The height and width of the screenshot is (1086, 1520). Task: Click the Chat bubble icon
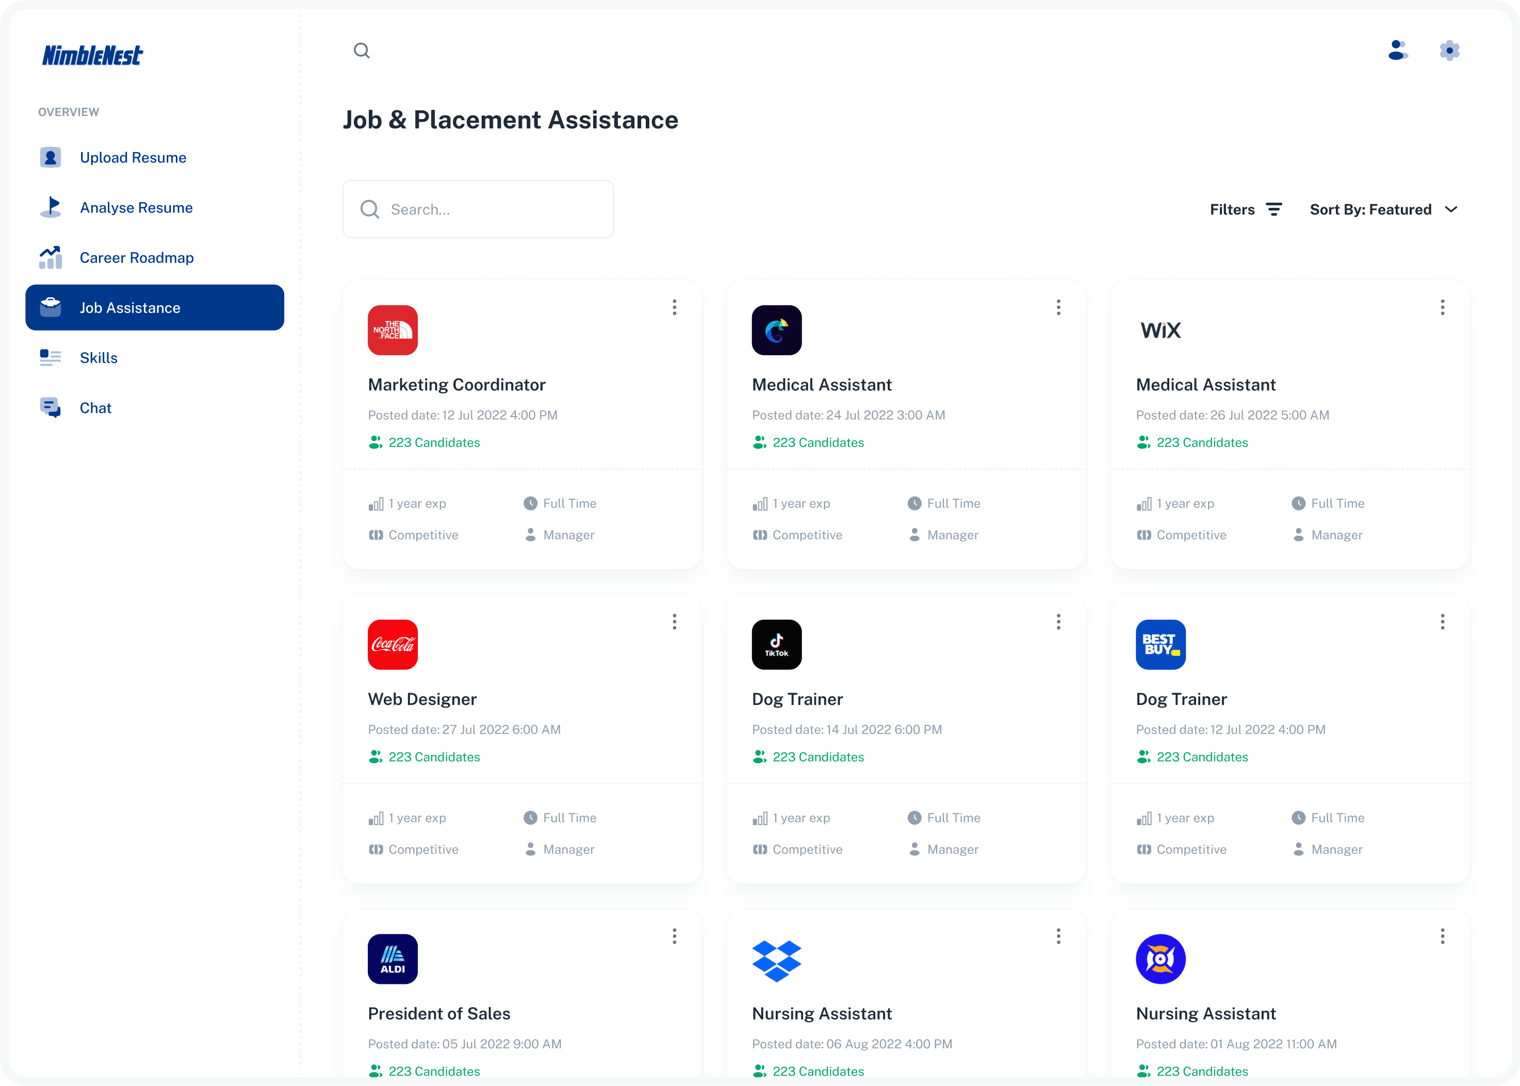coord(50,407)
